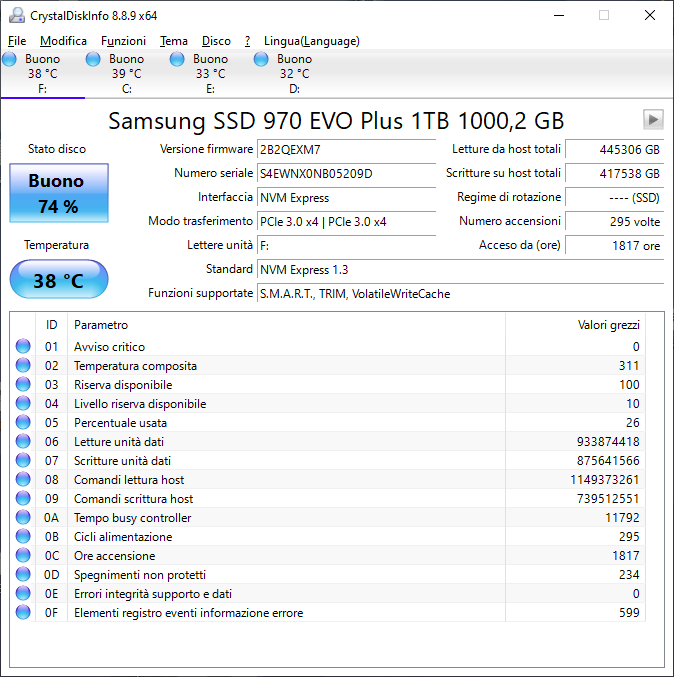Click status icon for Spegnimenti non protetti

pos(23,574)
